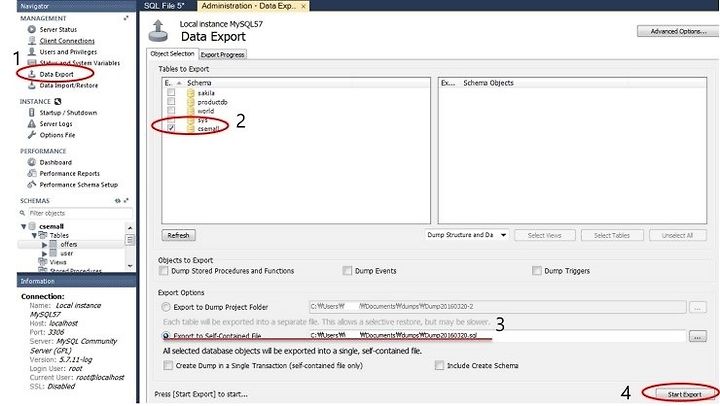Sort by Schema column header
The image size is (720, 406).
(x=199, y=83)
